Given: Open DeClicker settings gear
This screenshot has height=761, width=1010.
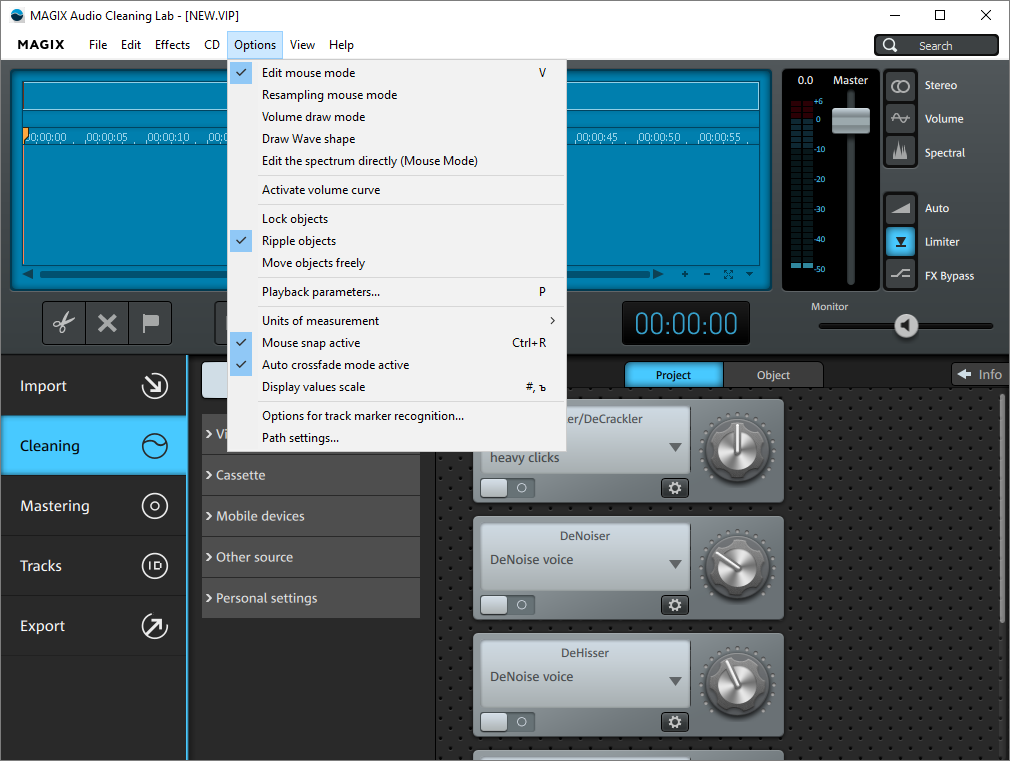Looking at the screenshot, I should 674,488.
